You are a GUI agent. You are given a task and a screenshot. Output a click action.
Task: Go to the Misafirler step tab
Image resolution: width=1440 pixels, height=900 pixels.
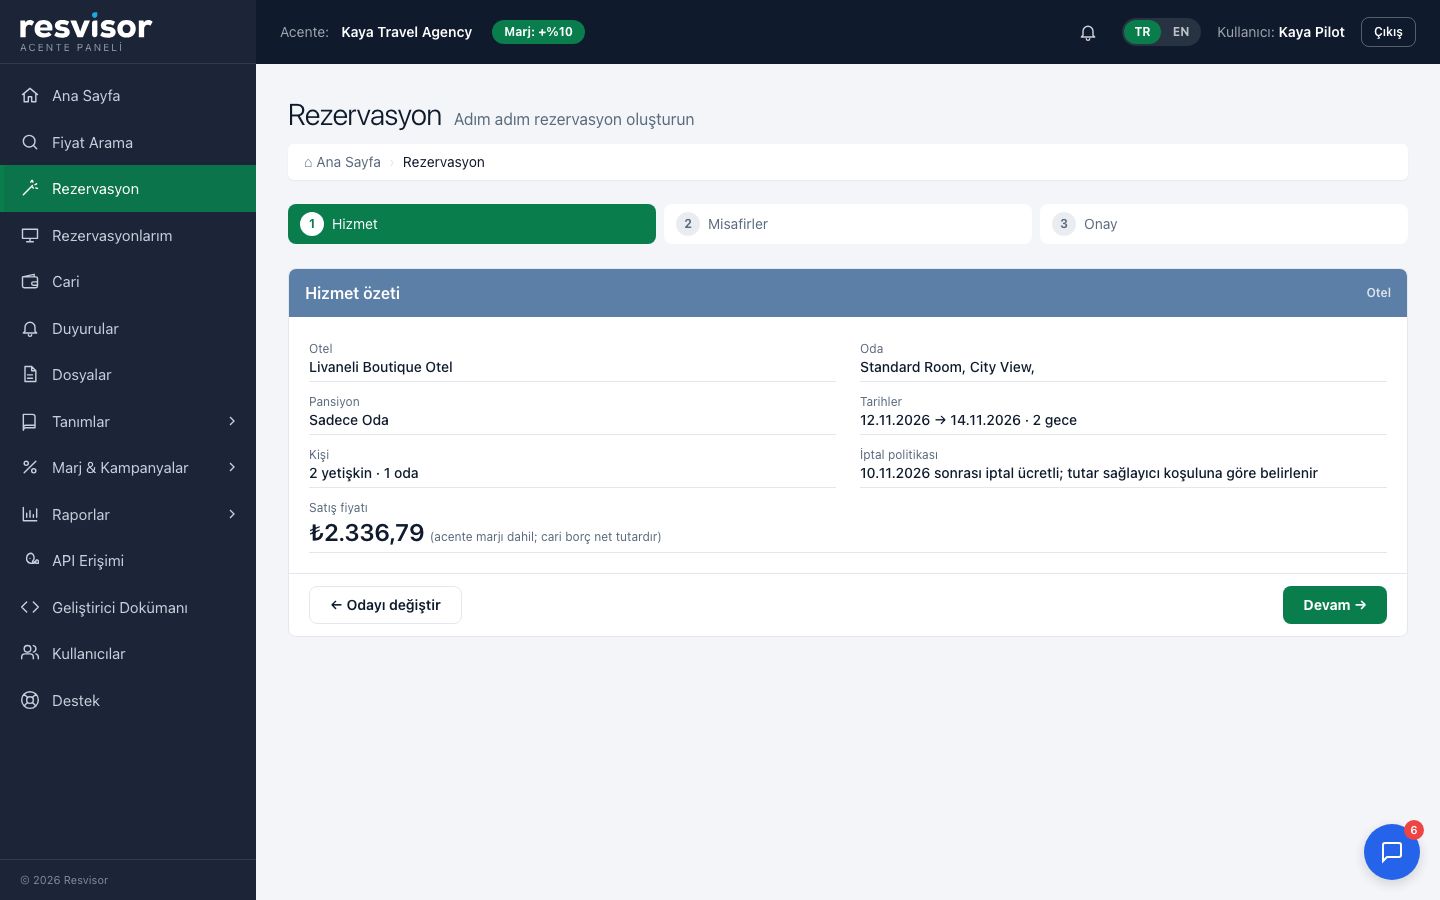click(x=848, y=224)
